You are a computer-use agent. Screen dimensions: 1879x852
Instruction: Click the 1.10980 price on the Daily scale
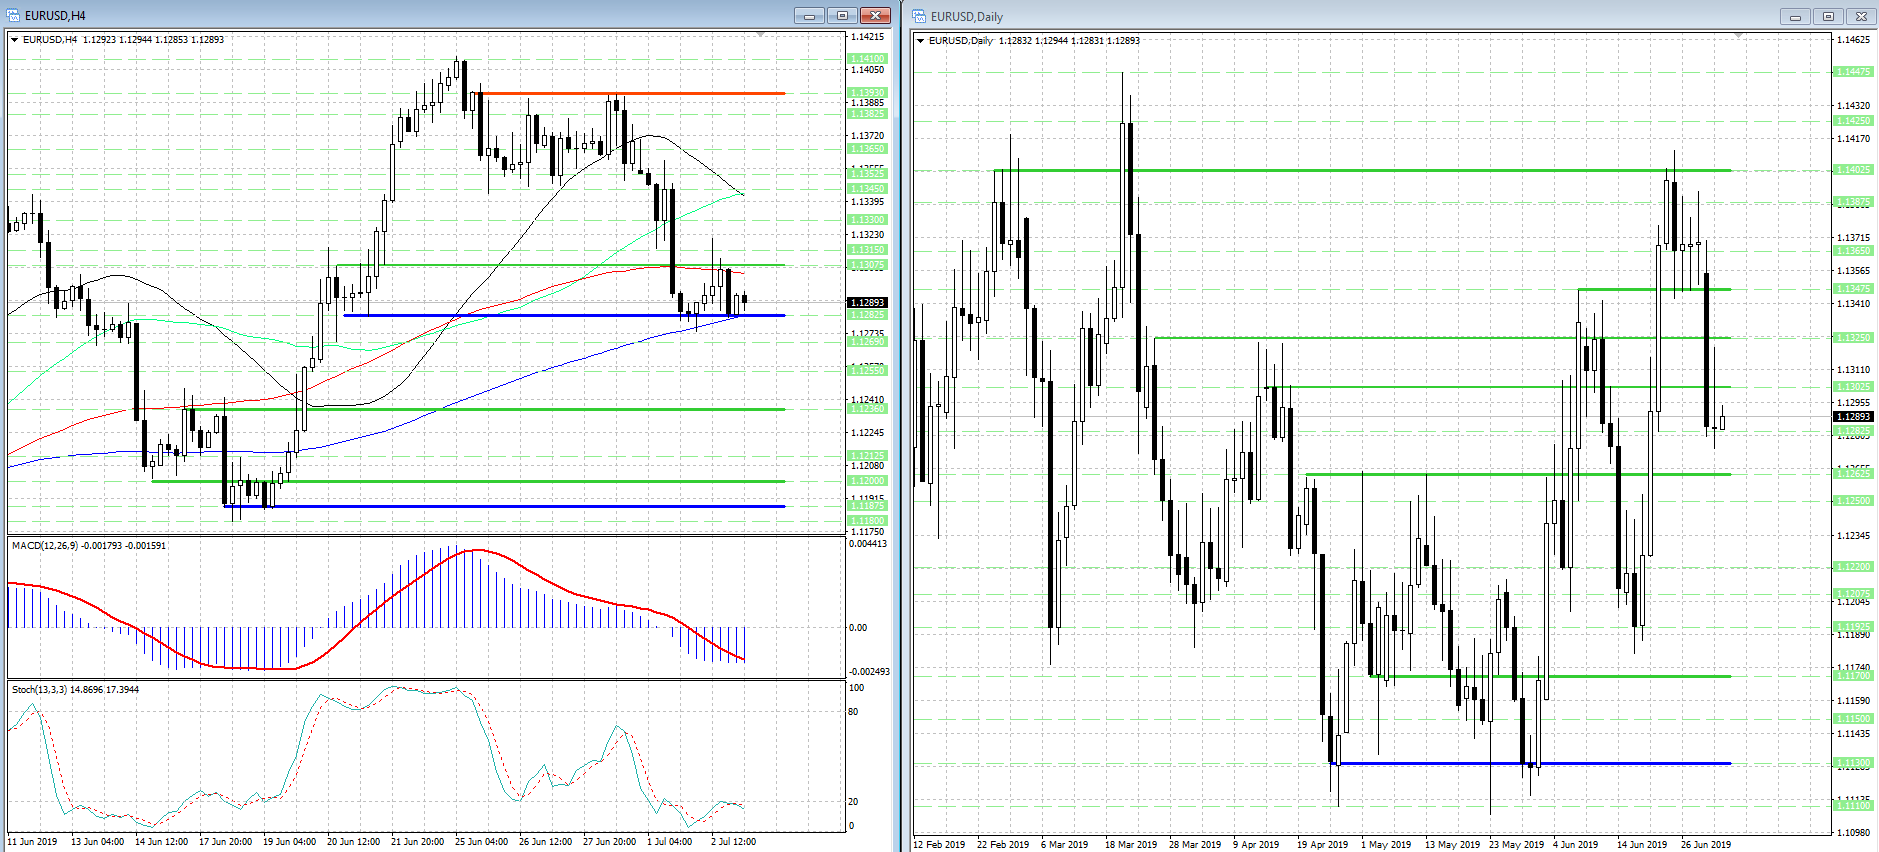click(x=1853, y=832)
